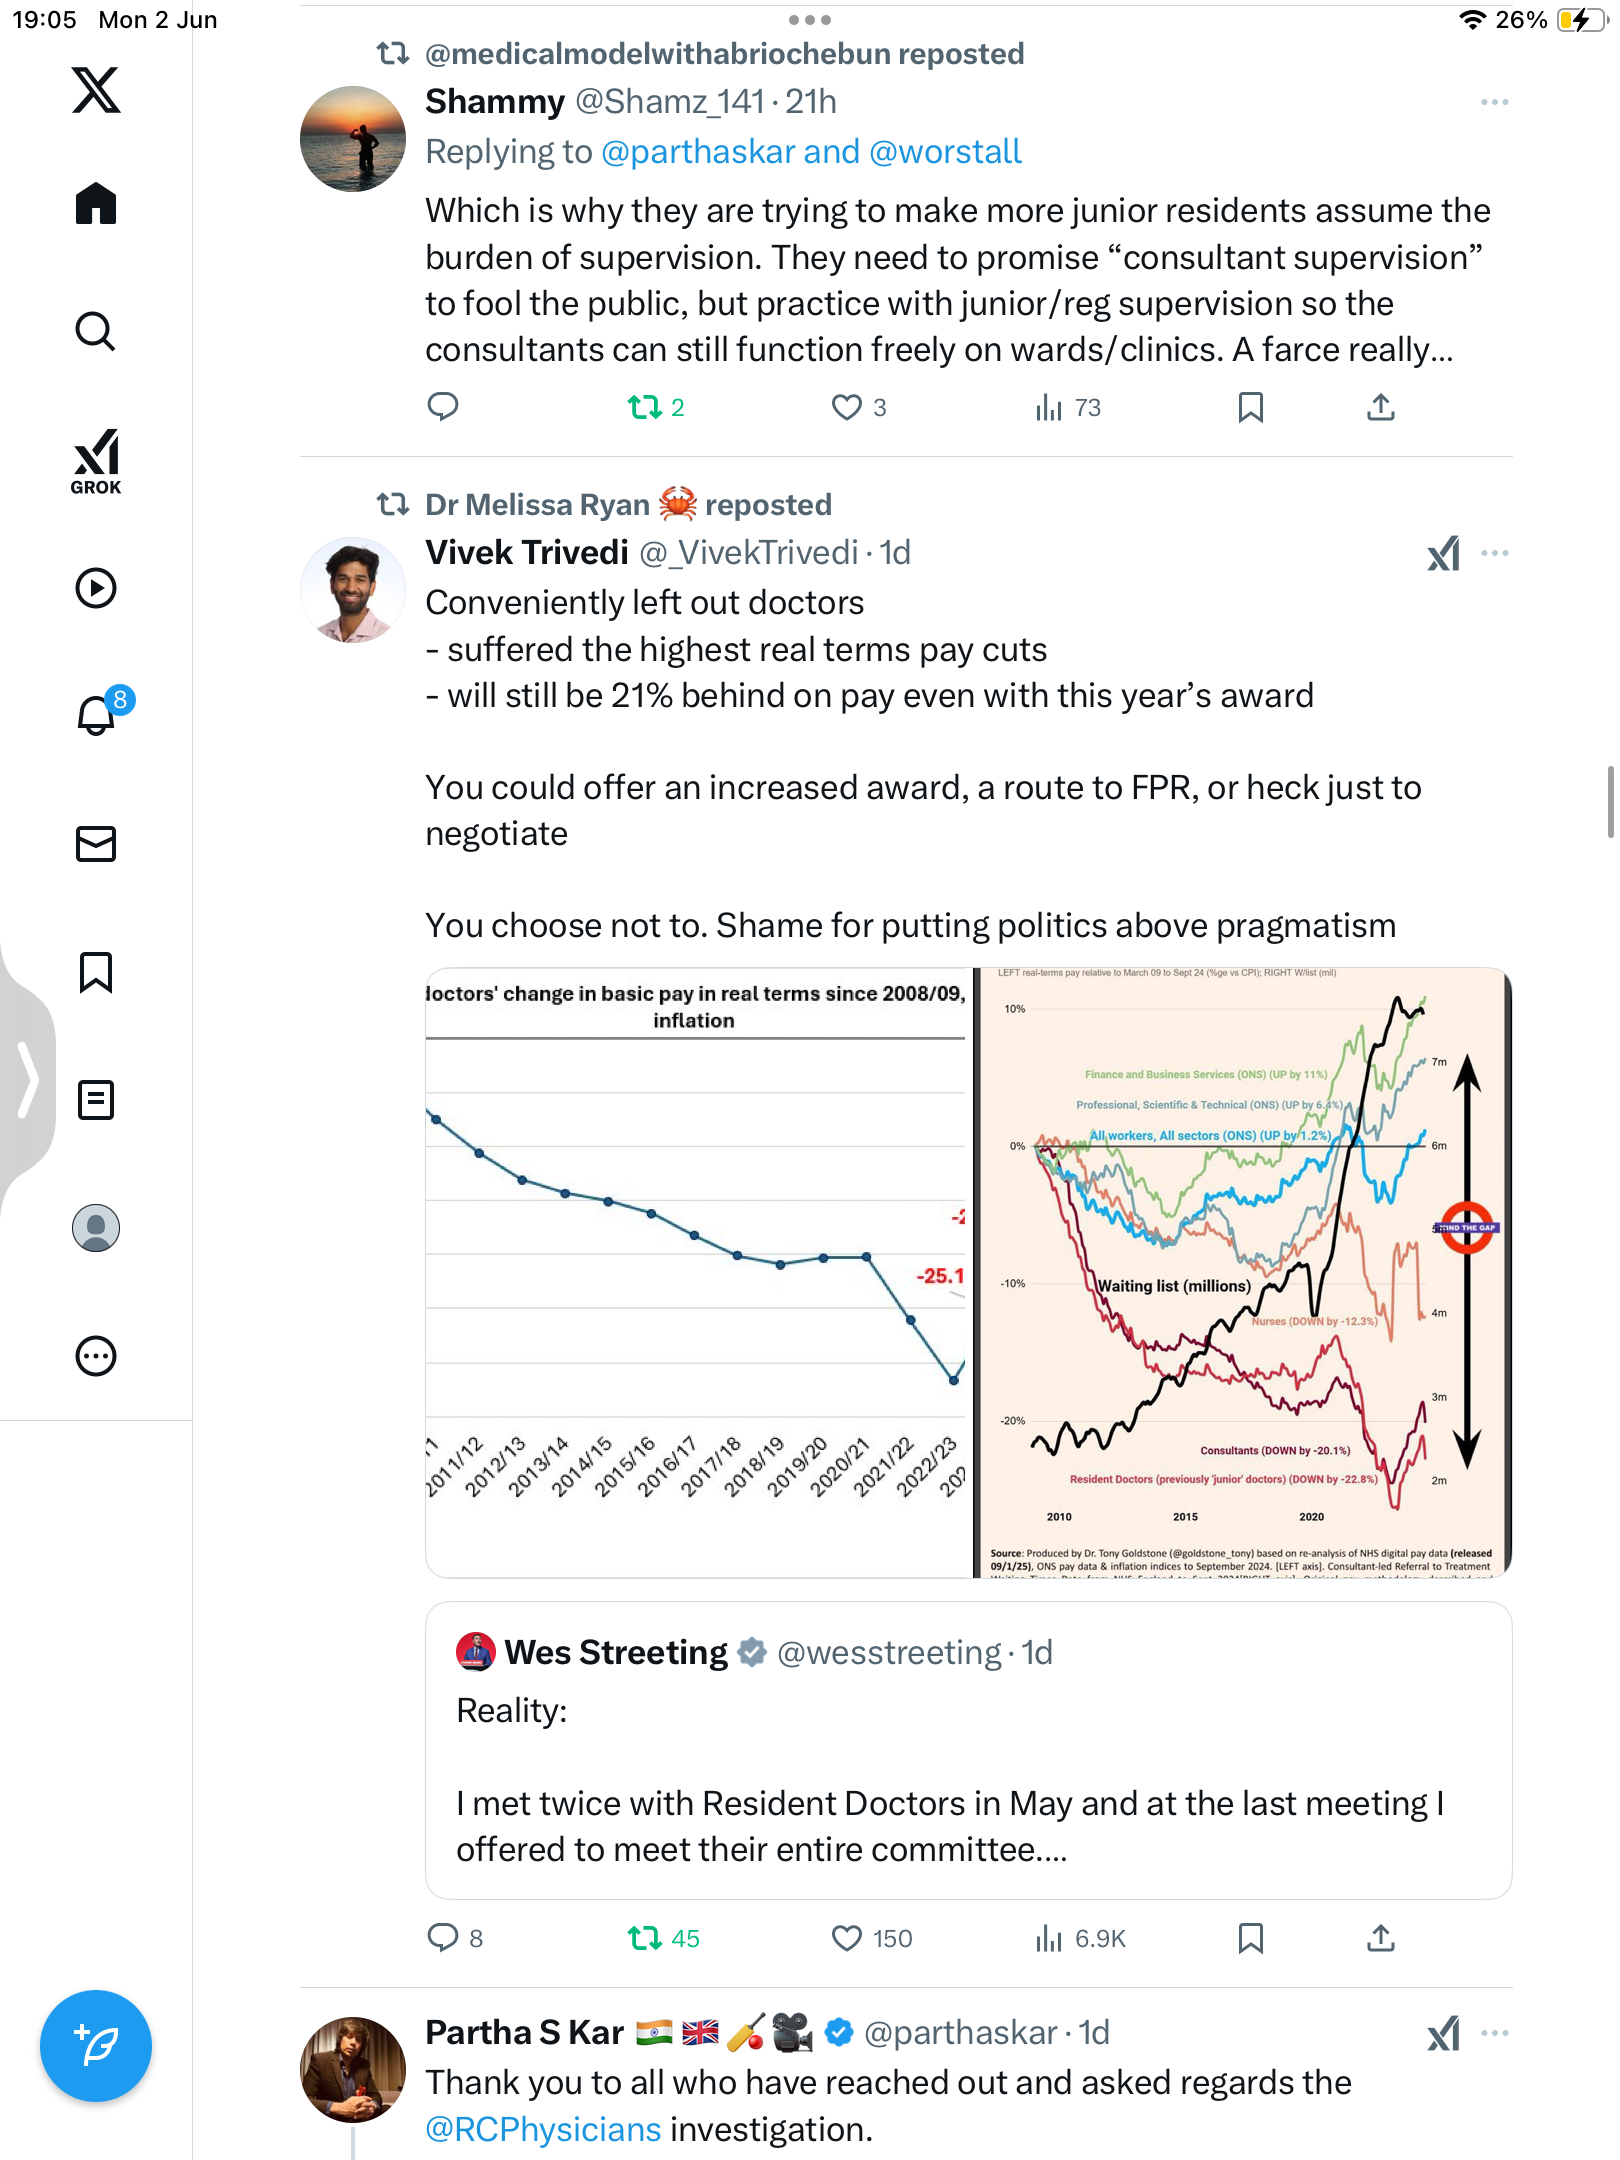Open the More menu in the sidebar
1620x2160 pixels.
[96, 1356]
